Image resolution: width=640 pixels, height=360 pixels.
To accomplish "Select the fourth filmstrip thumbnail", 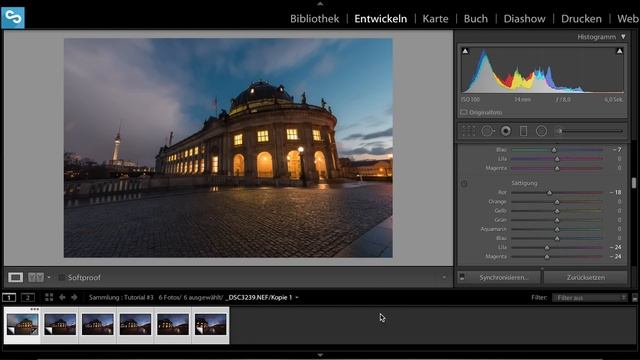I will (x=135, y=325).
